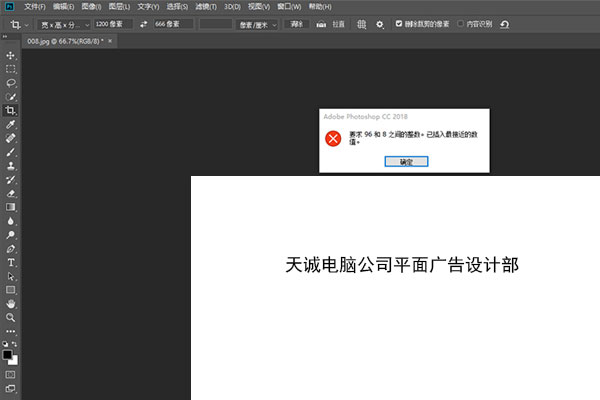Select the Eraser tool
The width and height of the screenshot is (600, 400).
point(11,193)
